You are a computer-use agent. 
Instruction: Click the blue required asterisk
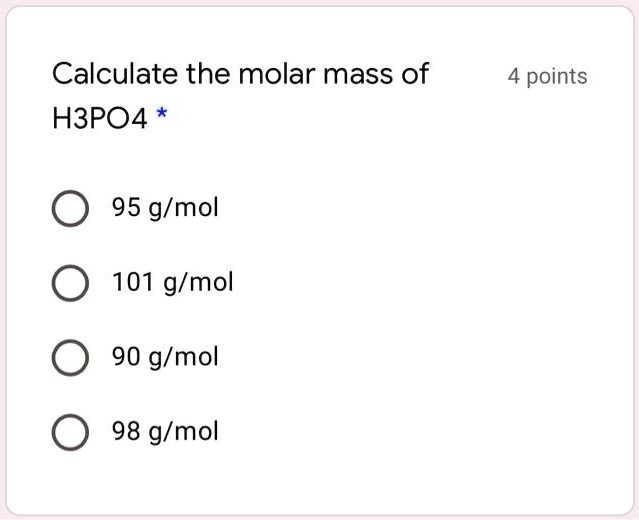point(162,117)
